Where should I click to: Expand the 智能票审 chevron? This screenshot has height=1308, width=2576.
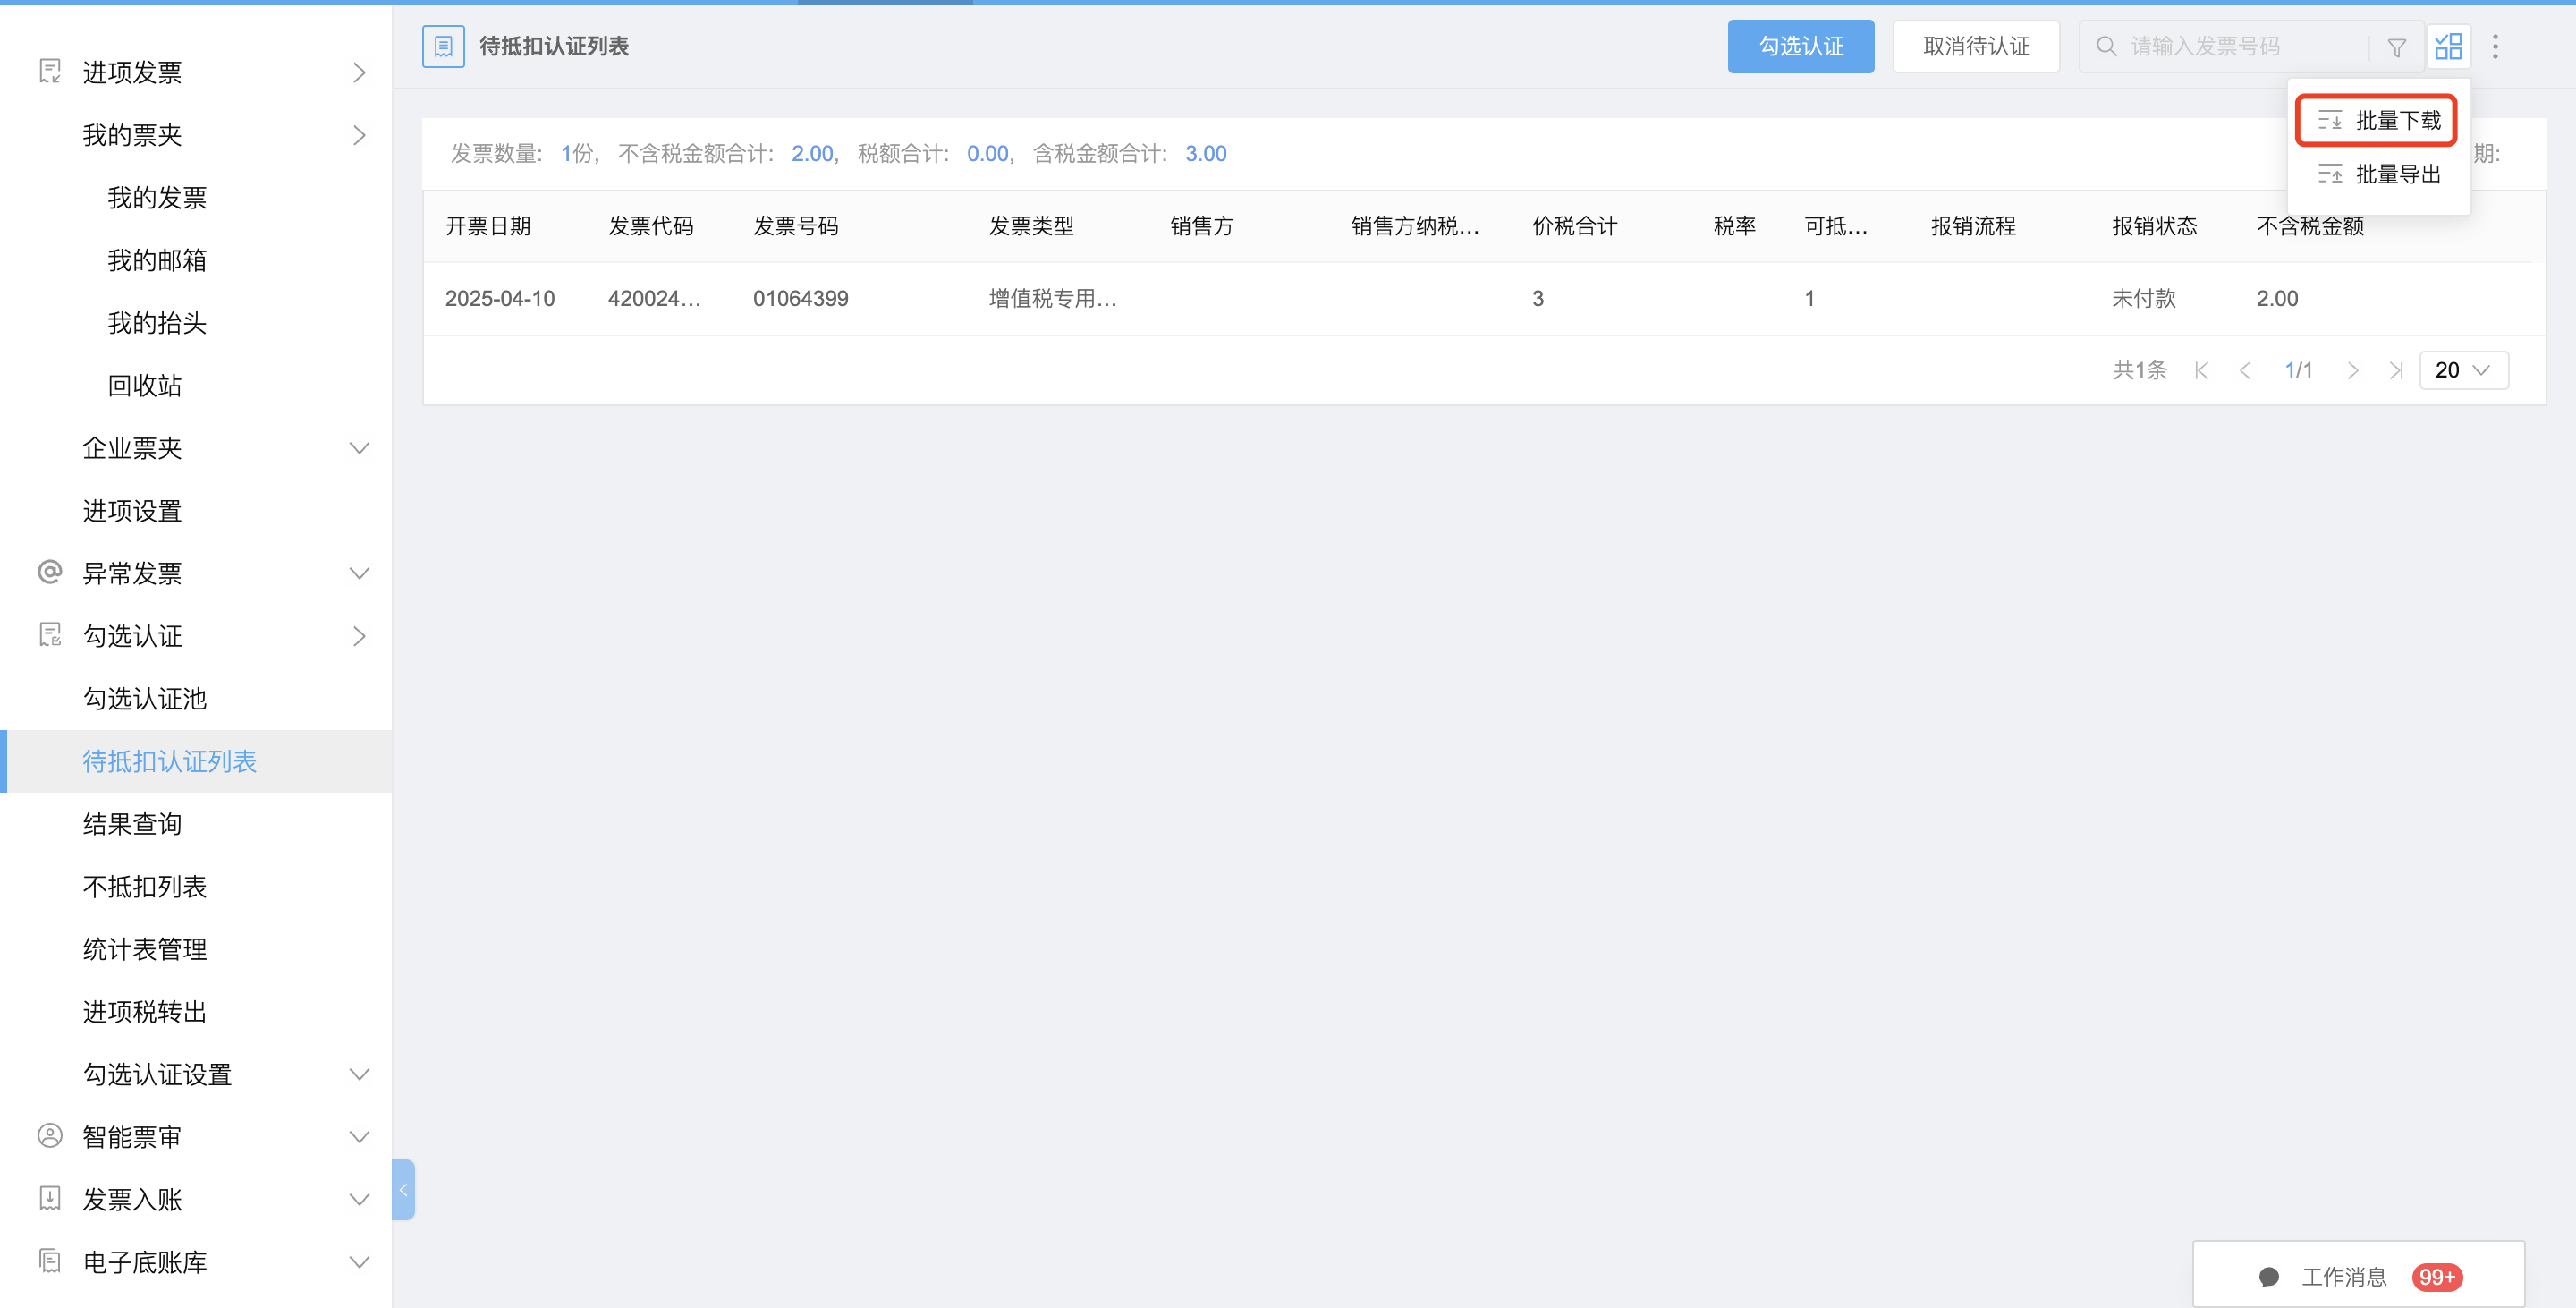(x=359, y=1137)
